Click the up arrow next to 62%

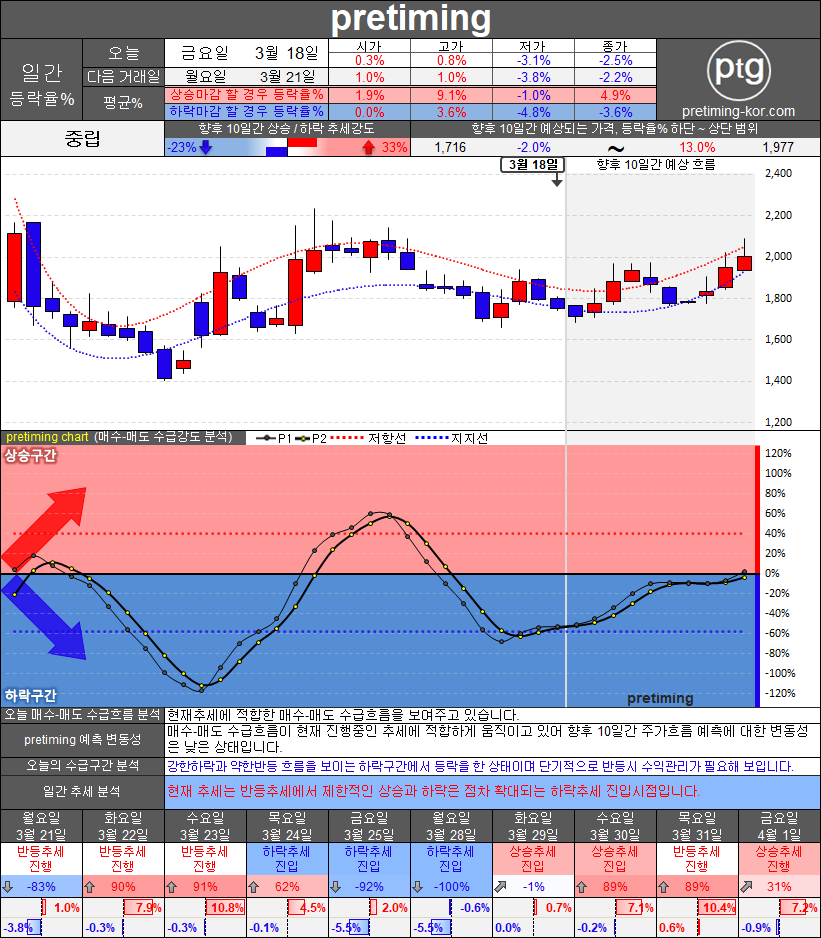[254, 887]
